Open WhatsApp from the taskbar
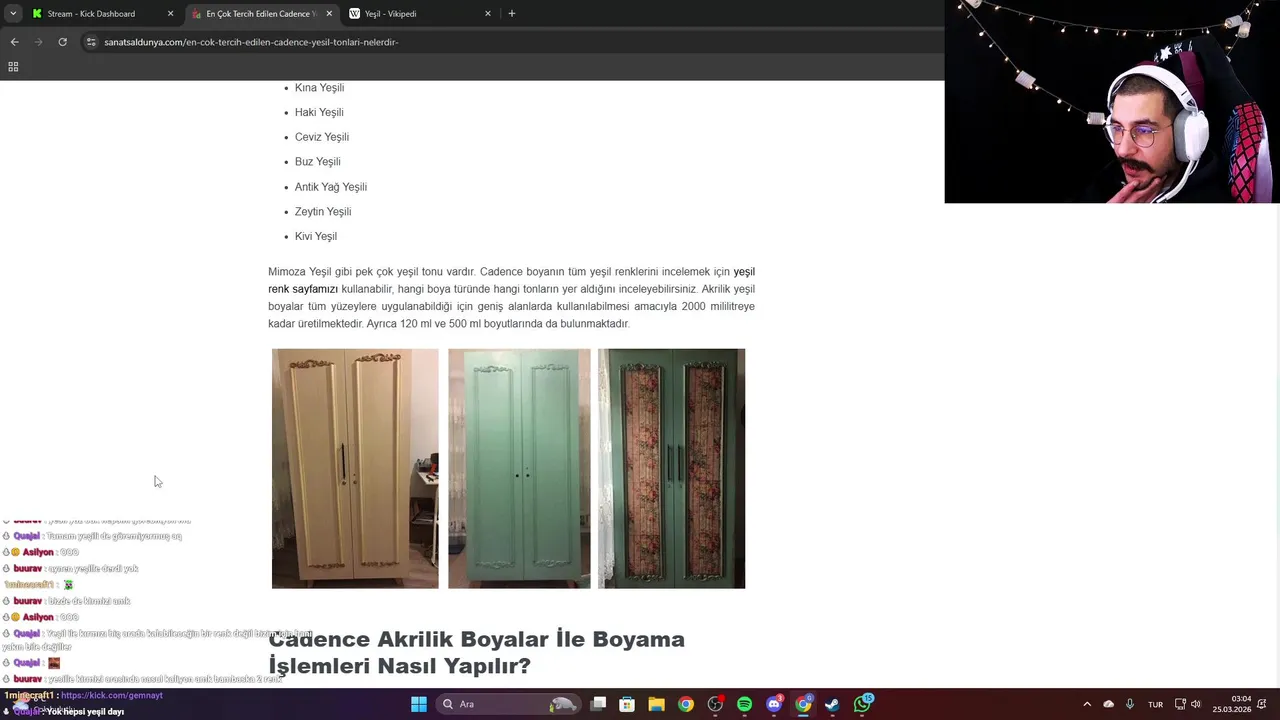The height and width of the screenshot is (720, 1280). (863, 704)
